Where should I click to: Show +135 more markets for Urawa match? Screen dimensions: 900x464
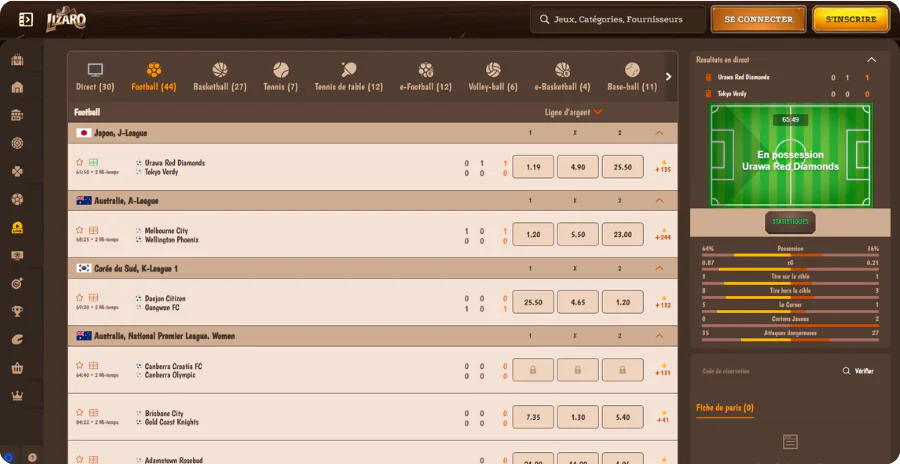click(663, 167)
